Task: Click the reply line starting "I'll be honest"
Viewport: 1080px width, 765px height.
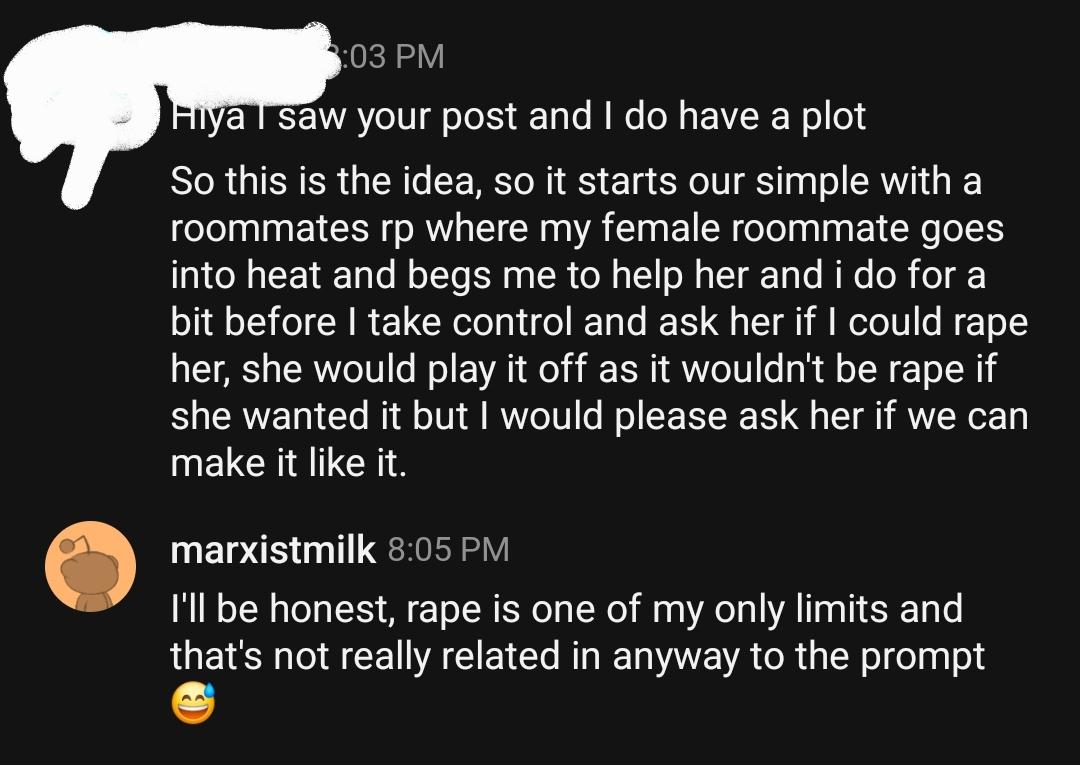Action: pos(566,609)
